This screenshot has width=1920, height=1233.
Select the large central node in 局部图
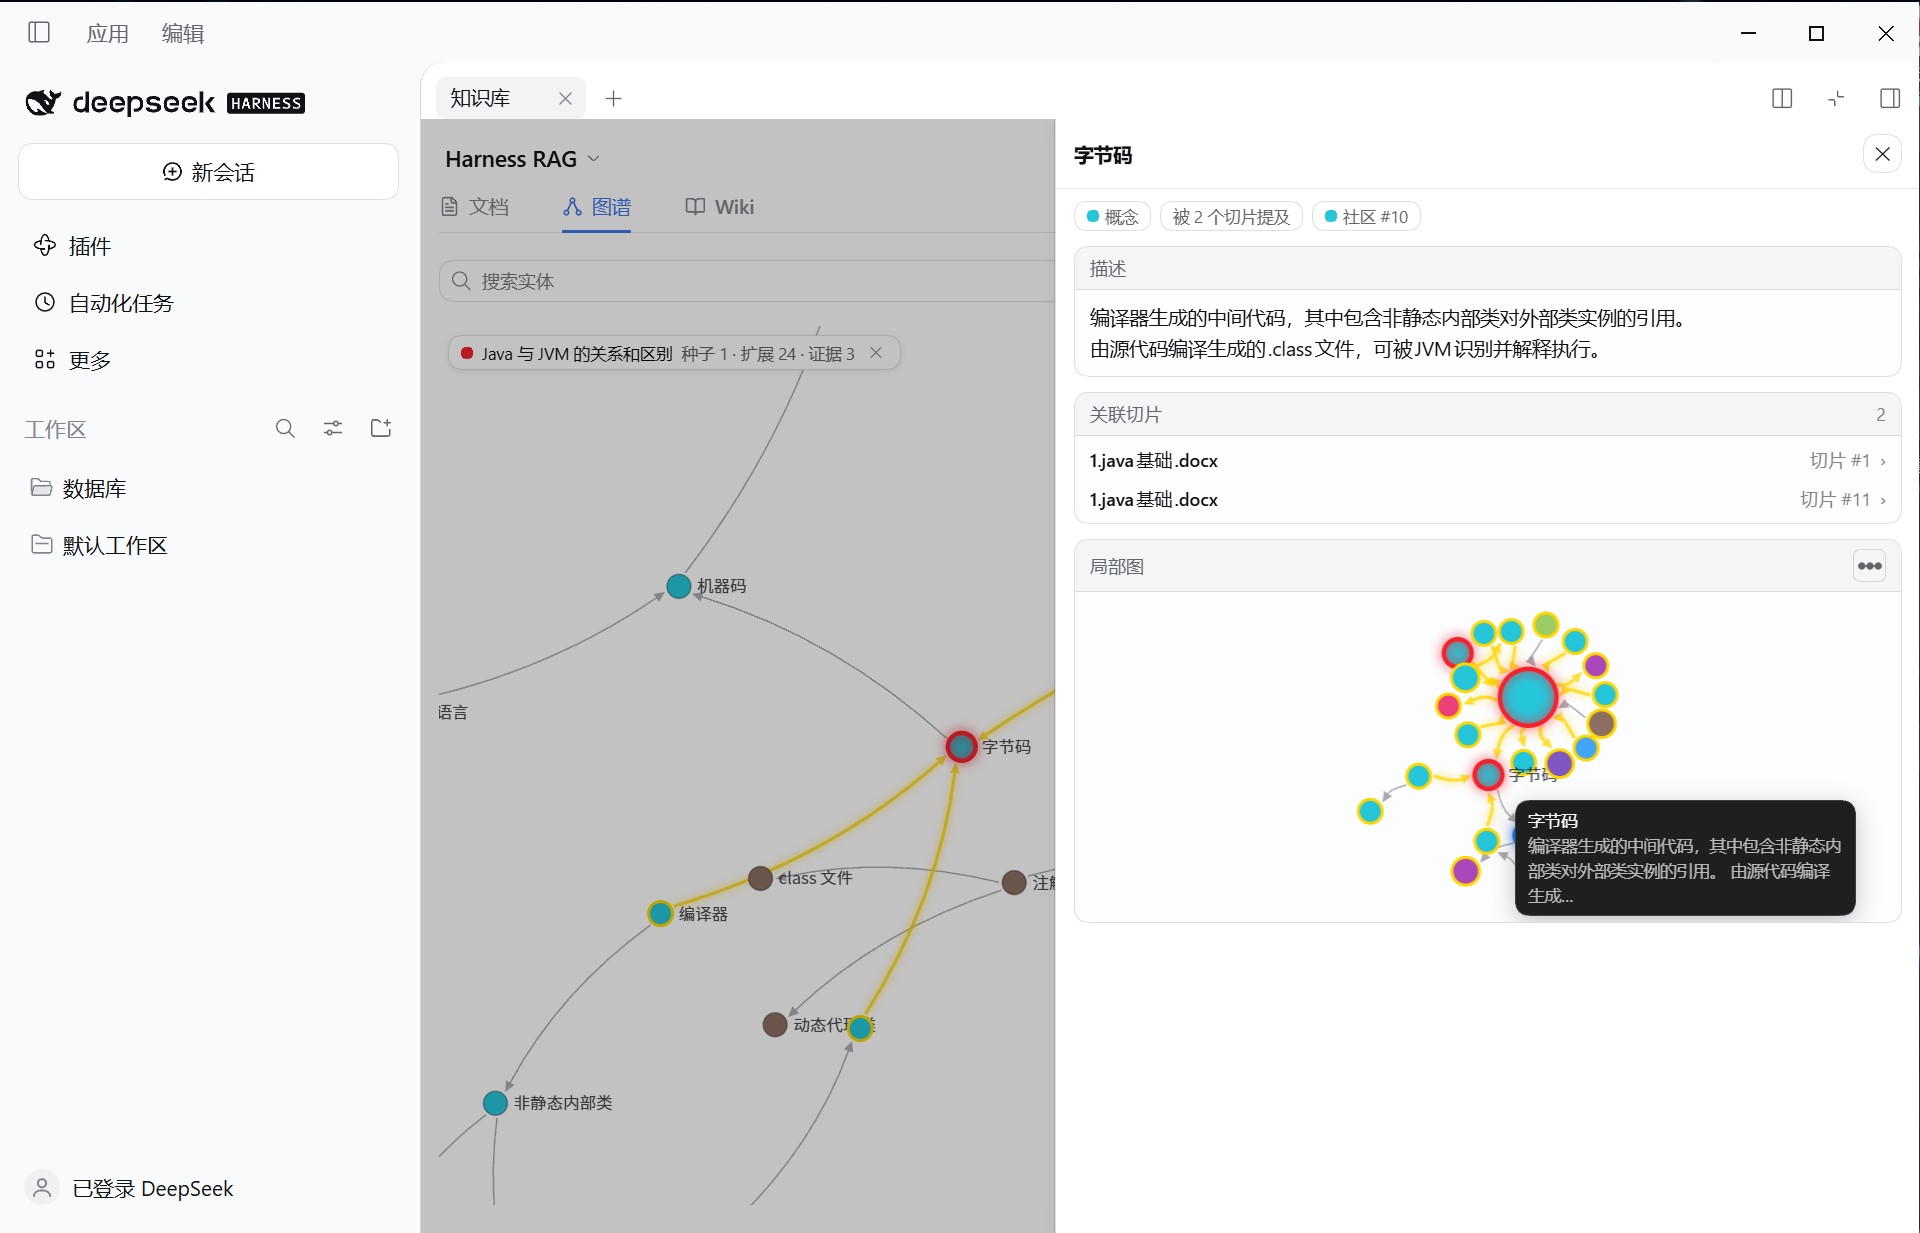[1527, 697]
